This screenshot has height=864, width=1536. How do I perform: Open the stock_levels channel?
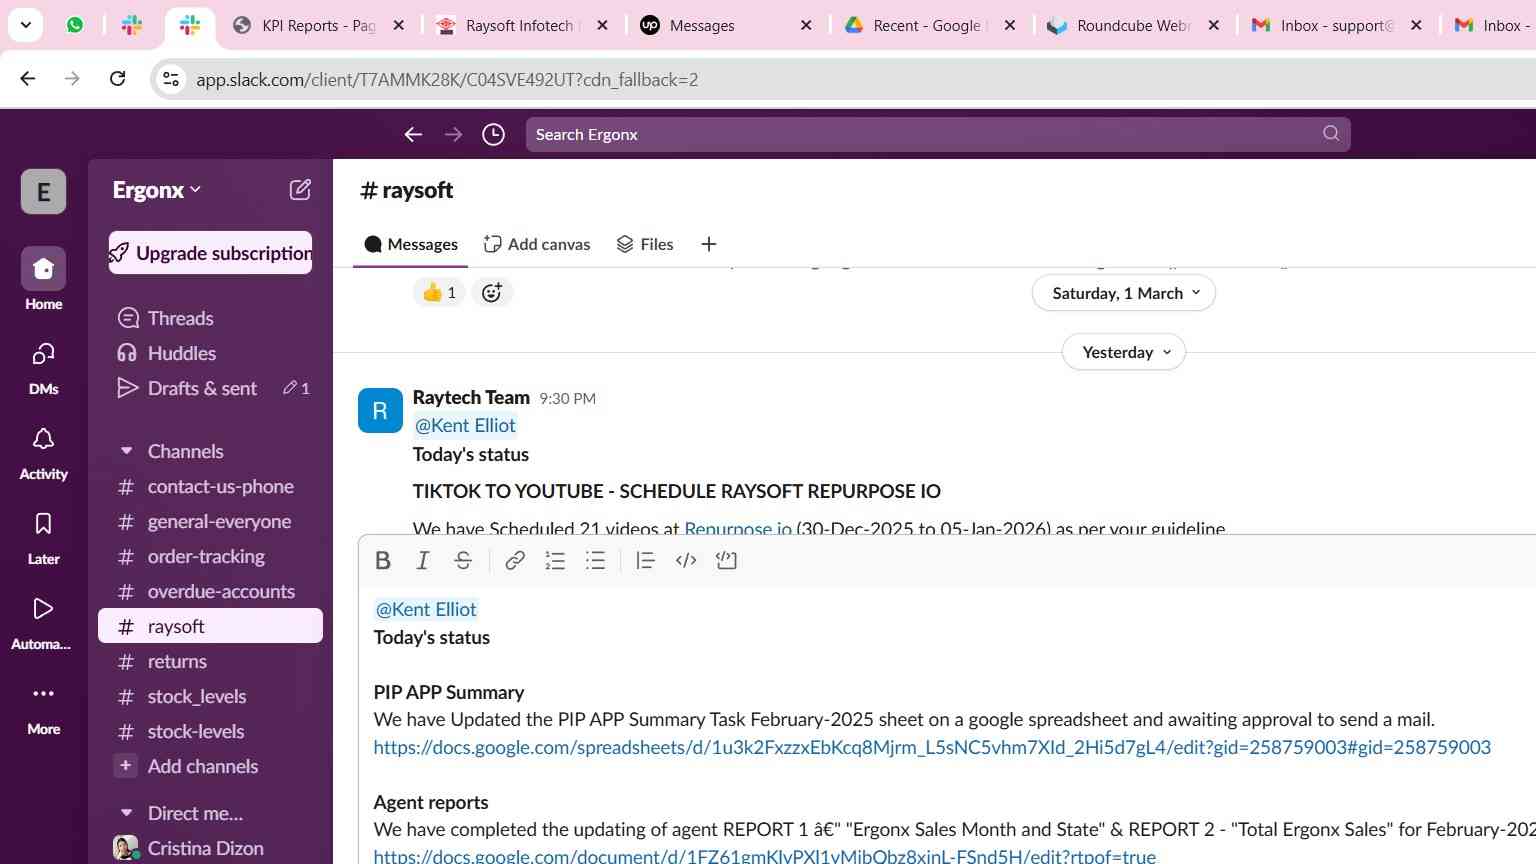click(x=196, y=696)
